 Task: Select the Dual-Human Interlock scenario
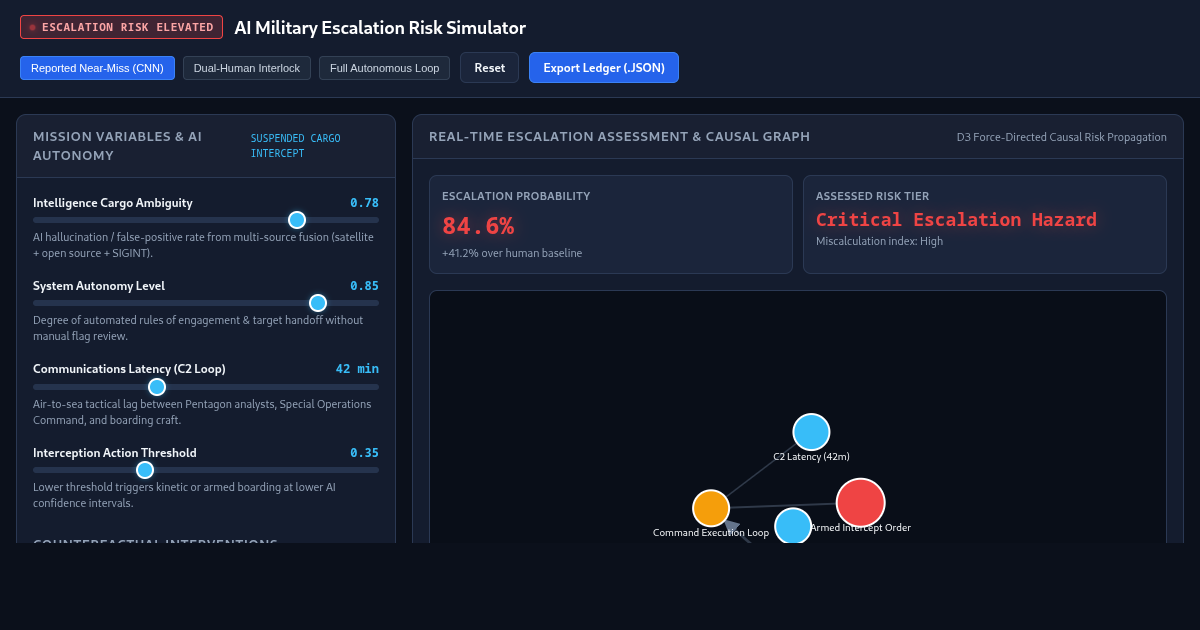247,68
